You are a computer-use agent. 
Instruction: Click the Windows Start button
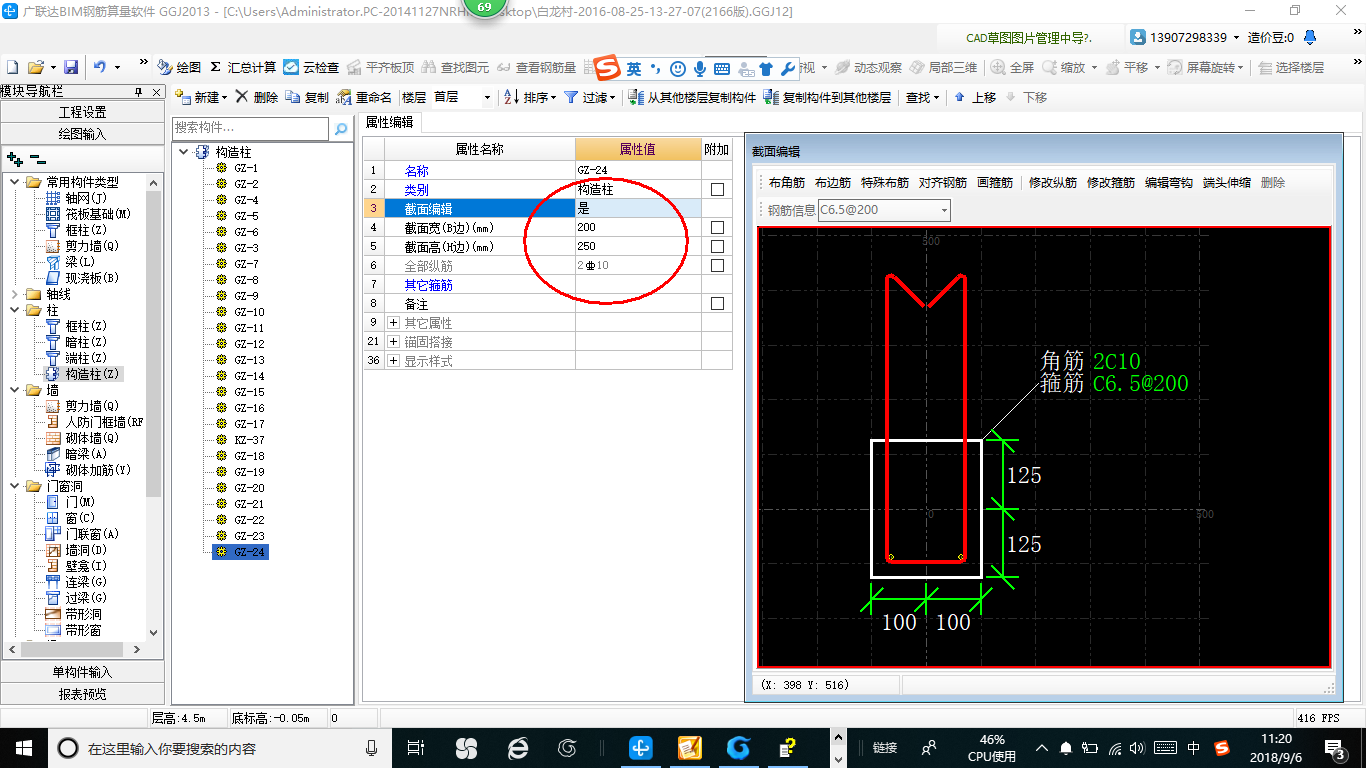pos(22,747)
